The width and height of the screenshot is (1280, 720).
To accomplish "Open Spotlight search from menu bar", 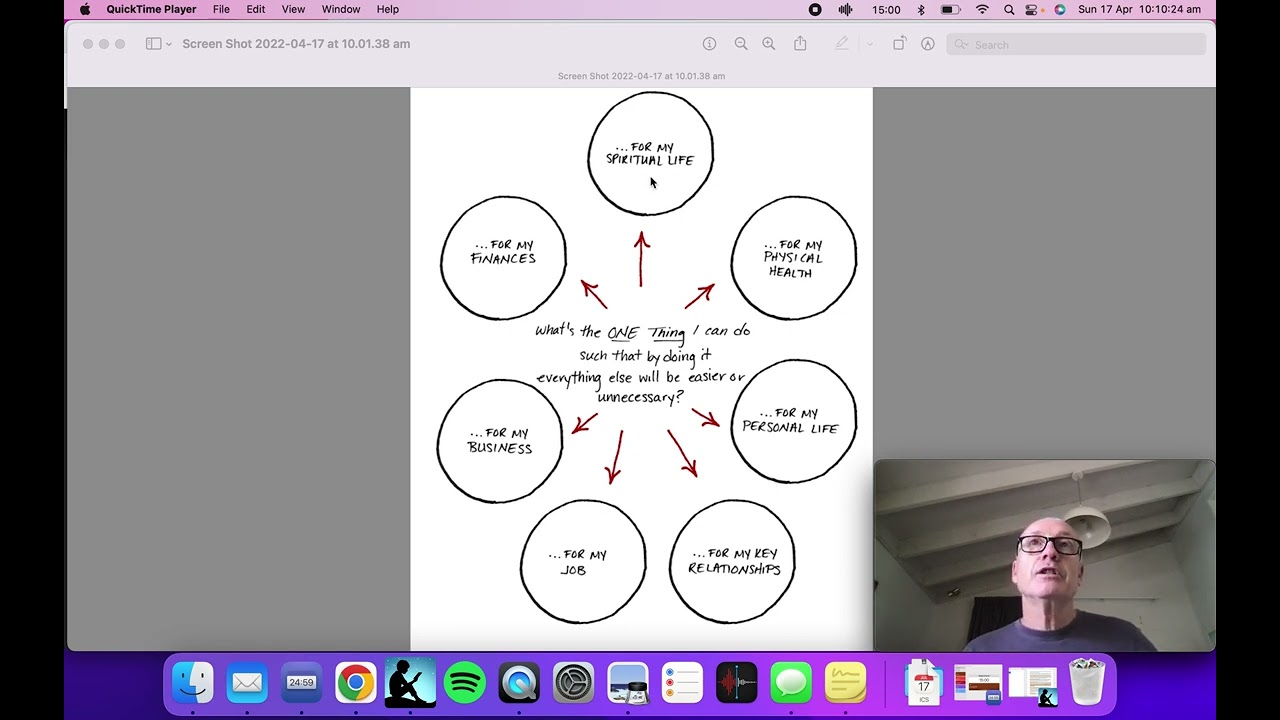I will click(1009, 9).
